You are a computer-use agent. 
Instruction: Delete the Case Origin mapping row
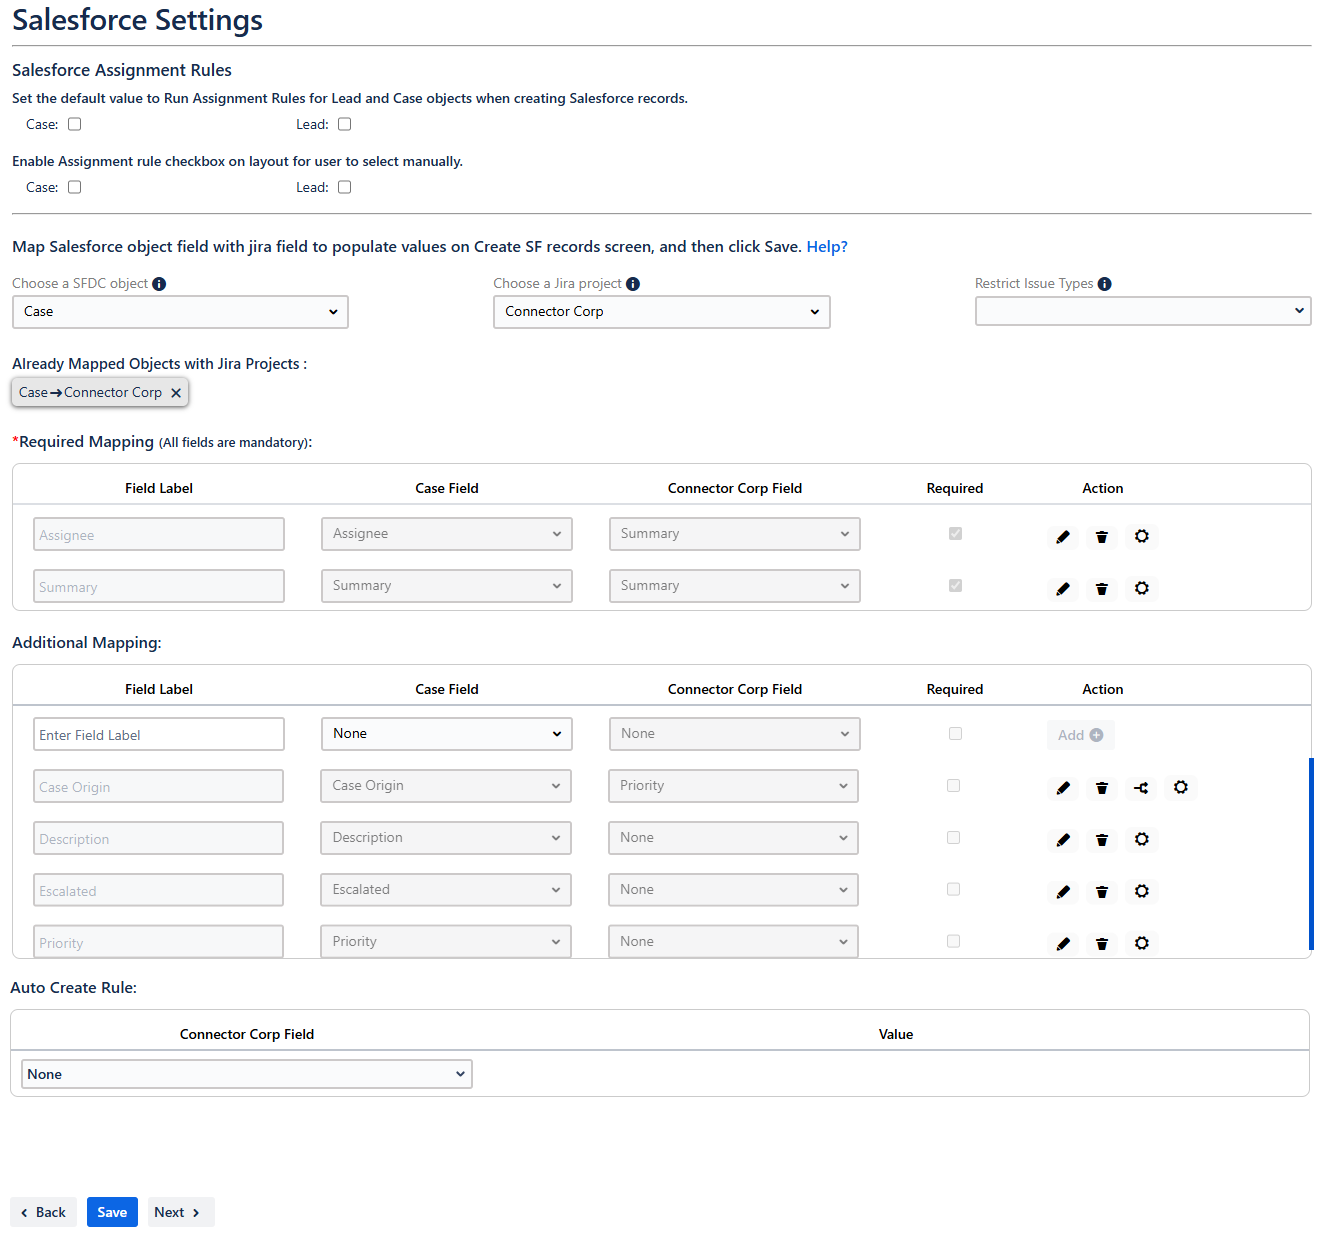click(x=1102, y=788)
